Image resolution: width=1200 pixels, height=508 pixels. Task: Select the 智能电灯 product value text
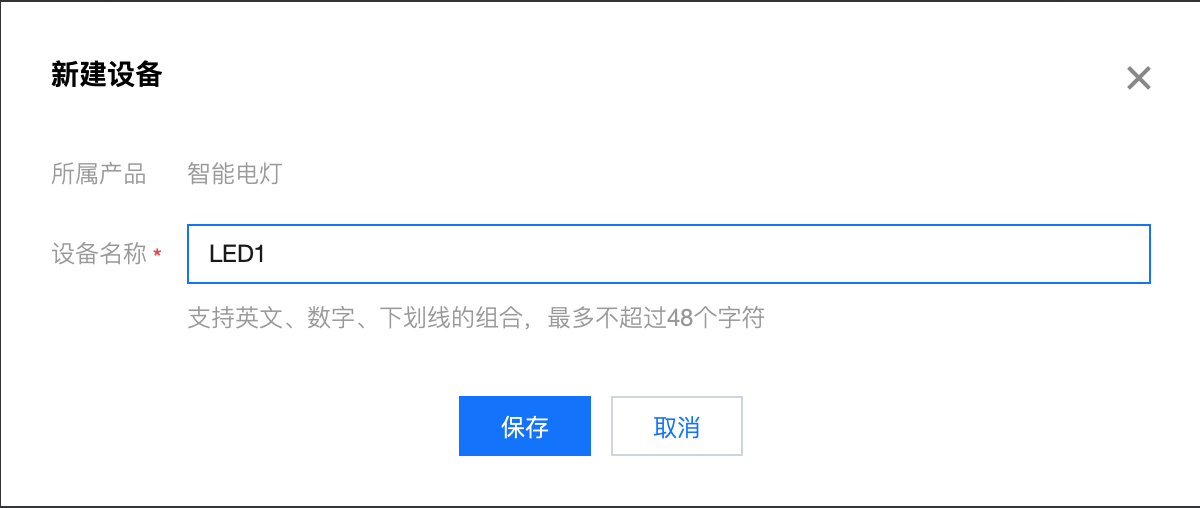click(x=234, y=175)
